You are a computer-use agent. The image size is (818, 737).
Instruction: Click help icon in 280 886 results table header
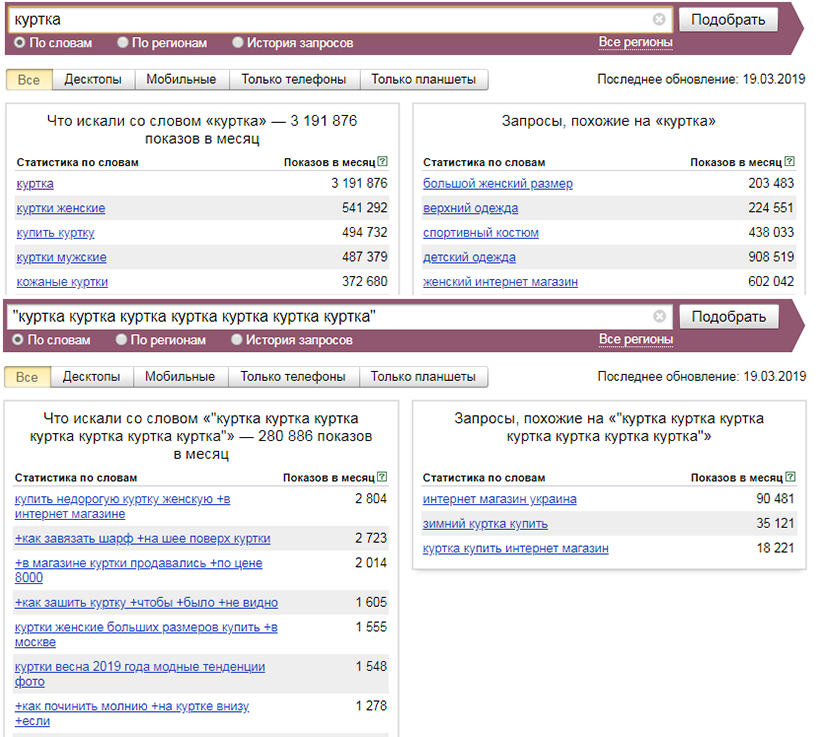tap(383, 478)
